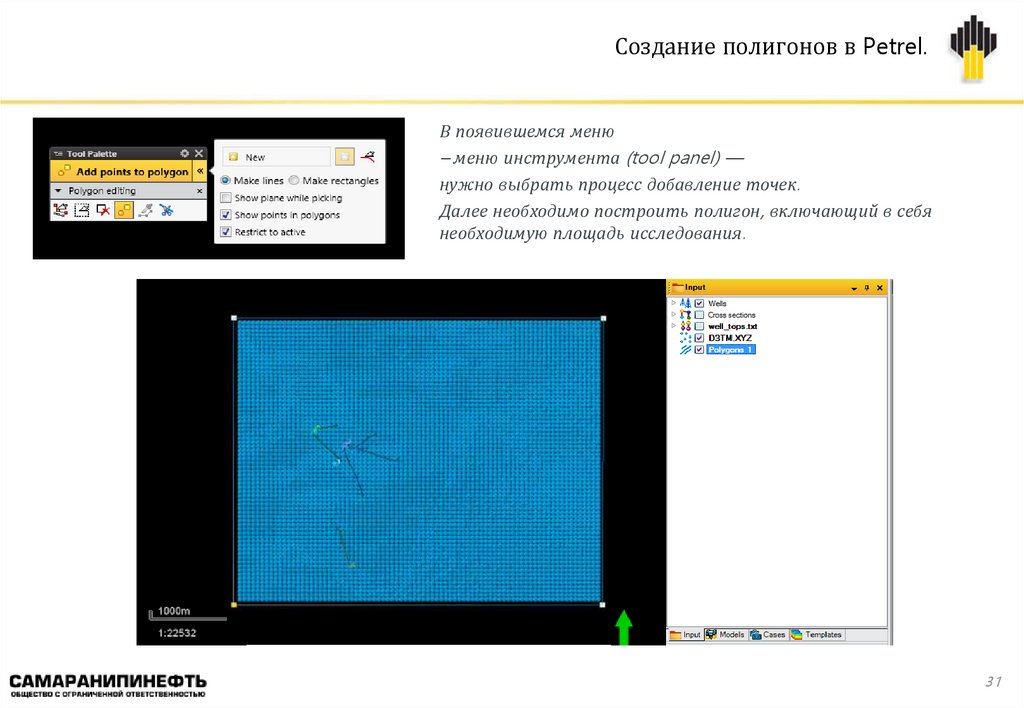Screen dimensions: 1024x708
Task: Expand the well_tops.txt tree node
Action: click(673, 325)
